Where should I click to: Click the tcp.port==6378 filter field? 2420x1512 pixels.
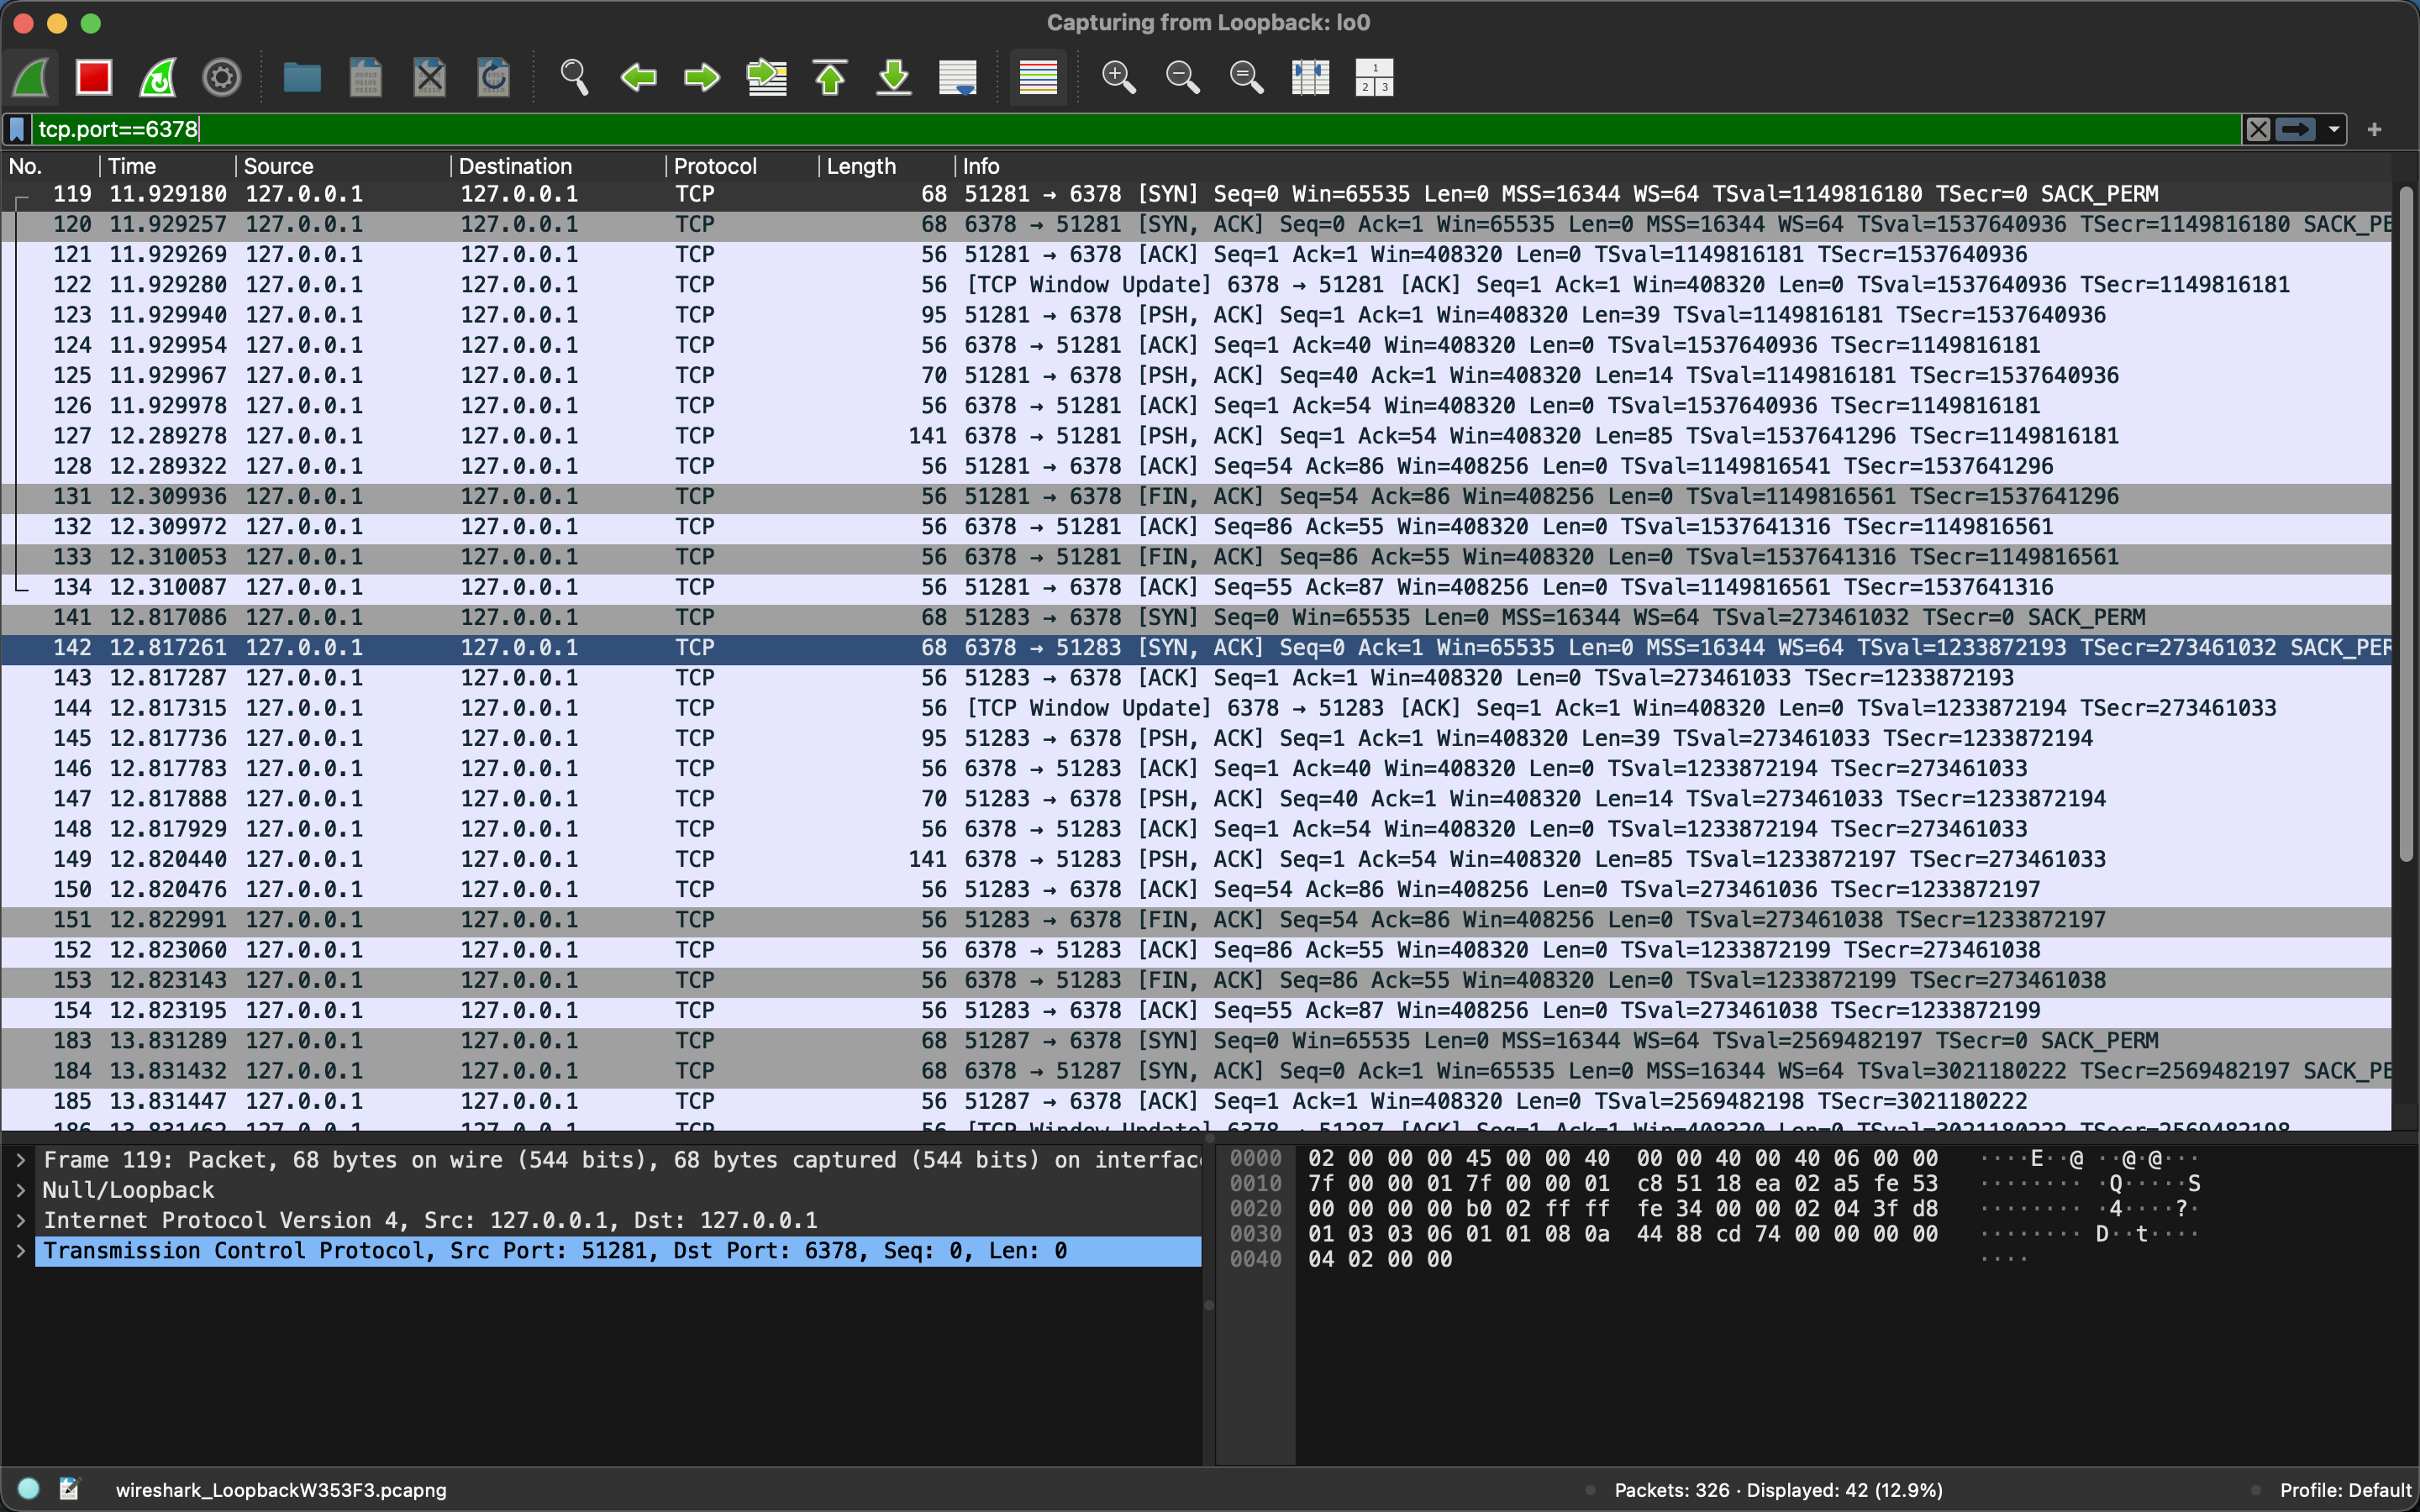1100,129
